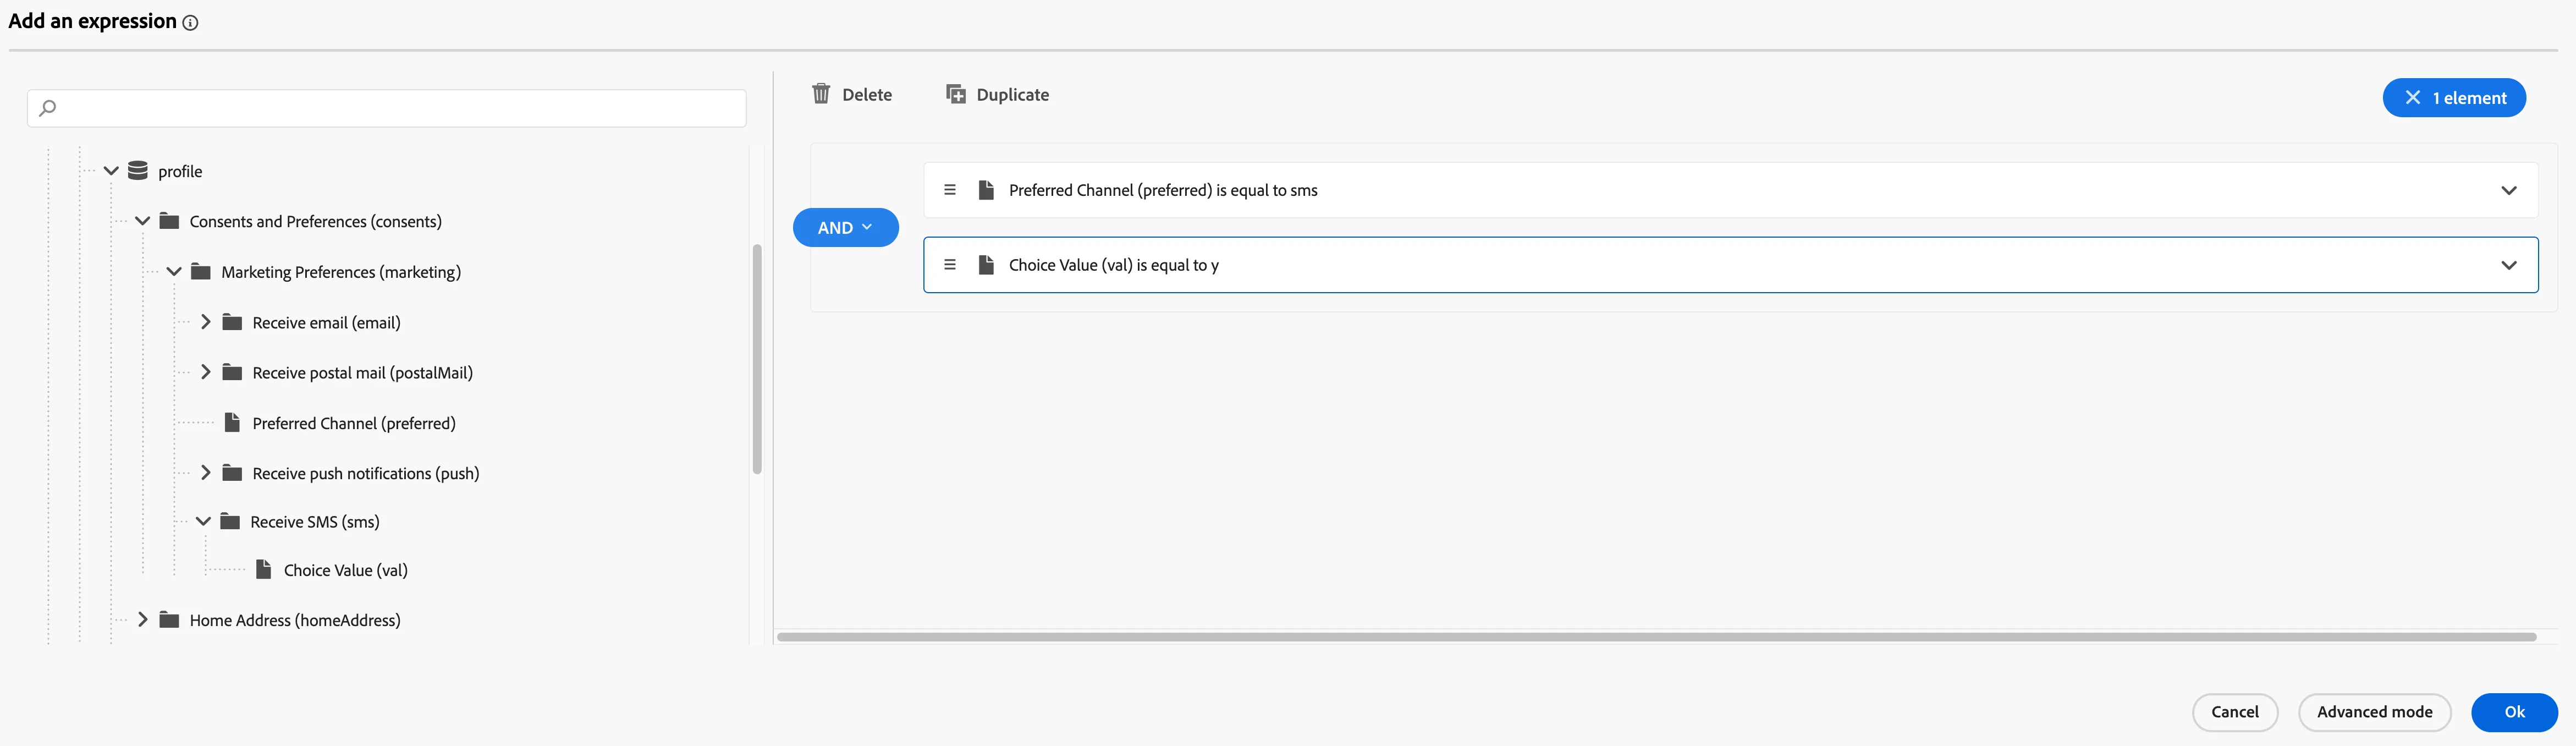Expand the Preferred Channel condition chevron
This screenshot has width=2576, height=746.
pos(2509,190)
